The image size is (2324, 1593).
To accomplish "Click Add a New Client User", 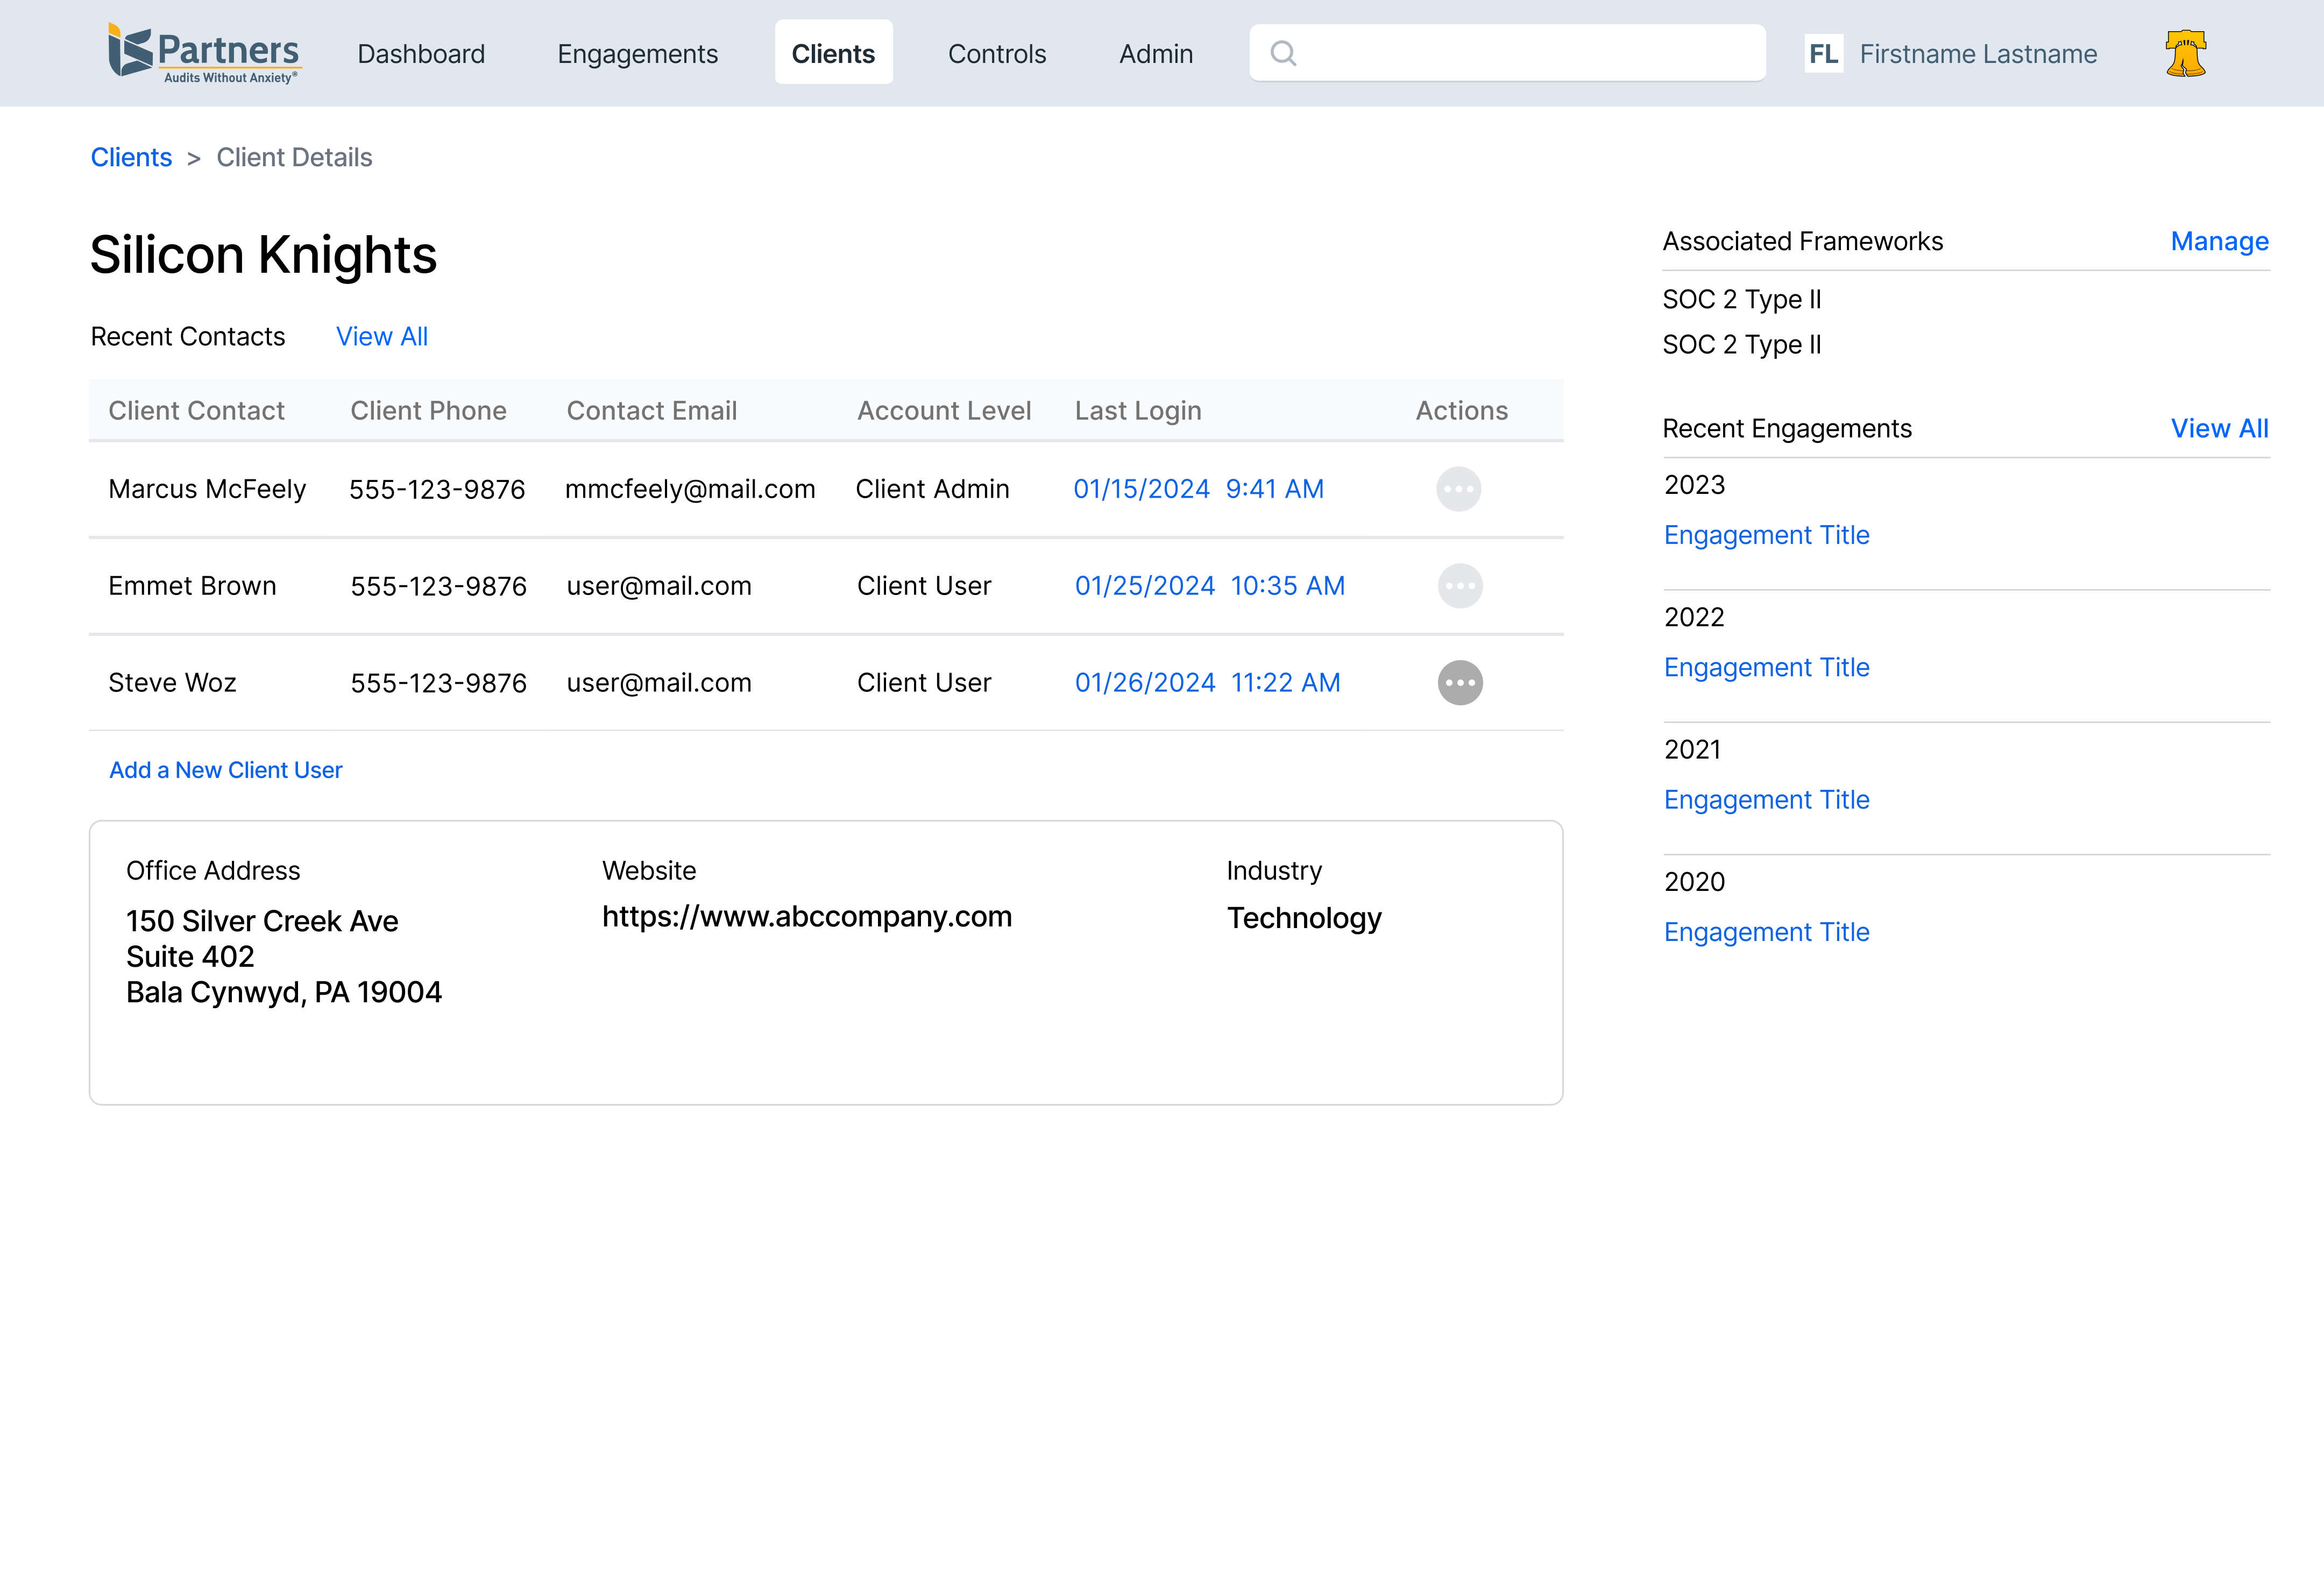I will [226, 770].
